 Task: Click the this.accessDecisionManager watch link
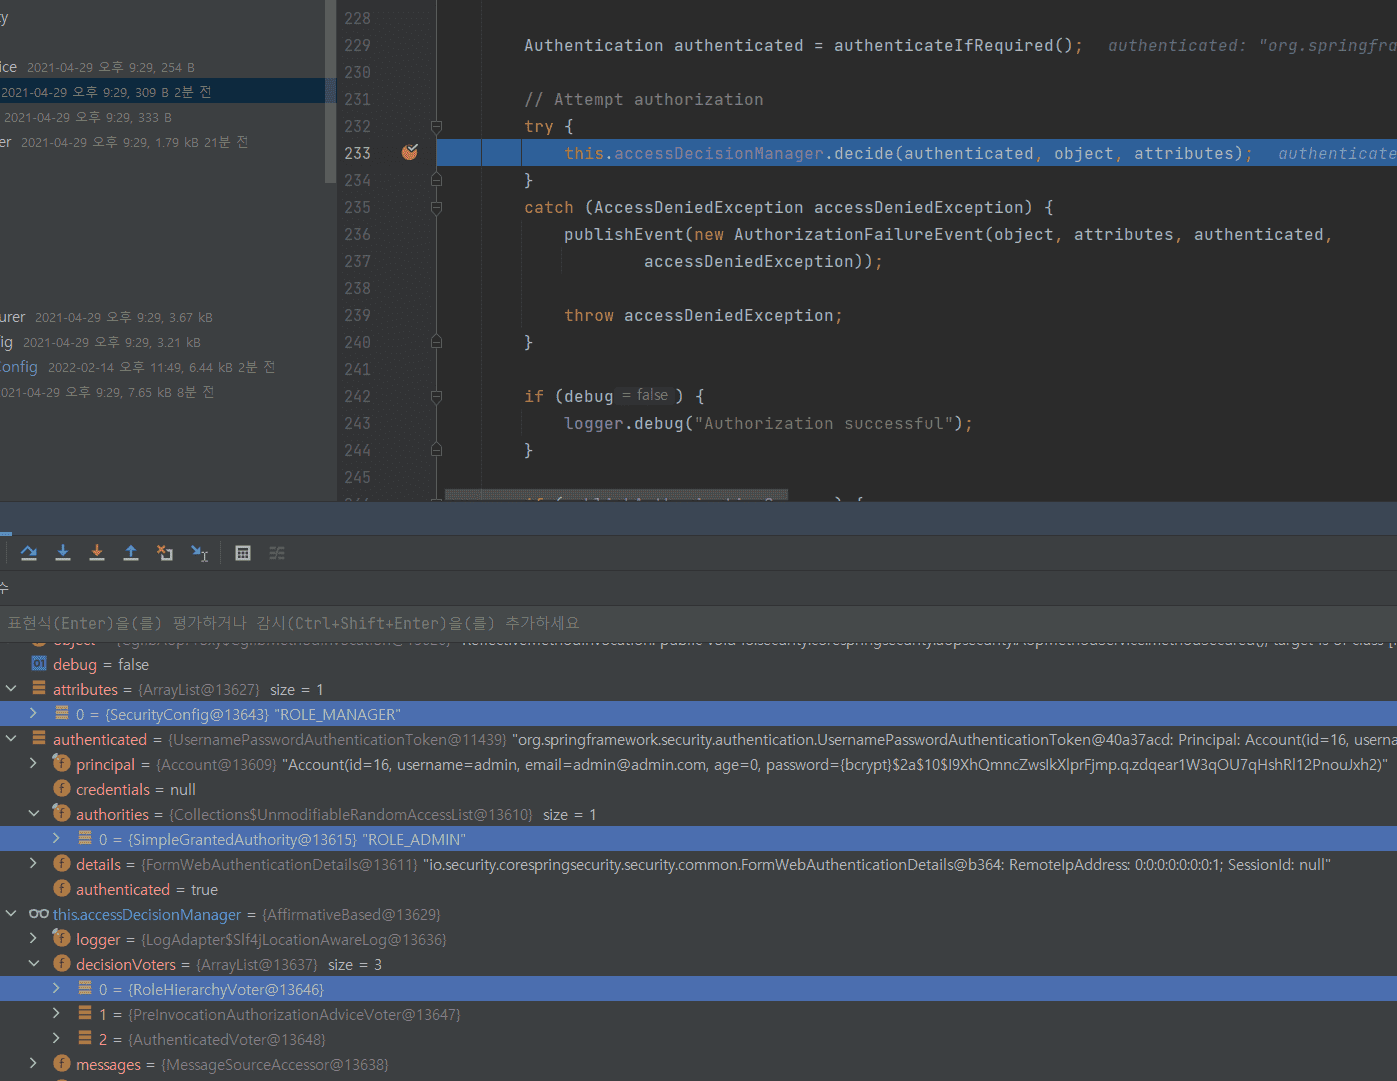coord(147,915)
